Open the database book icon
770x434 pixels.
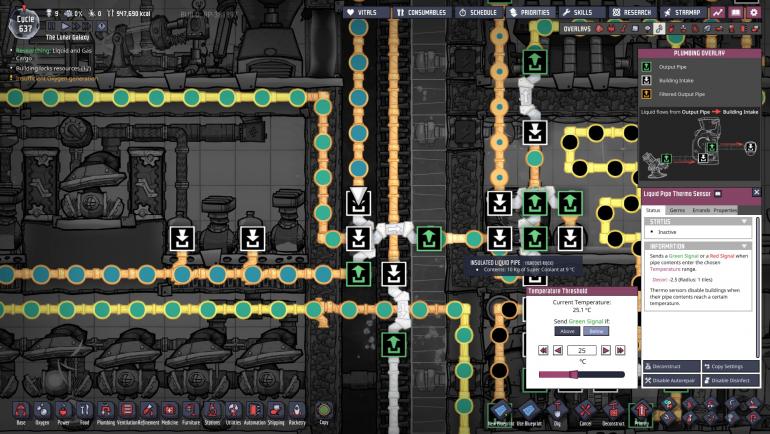pyautogui.click(x=735, y=12)
